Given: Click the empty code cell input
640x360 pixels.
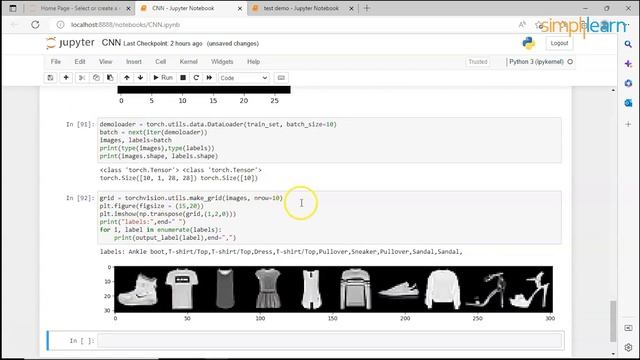Looking at the screenshot, I should pos(330,340).
